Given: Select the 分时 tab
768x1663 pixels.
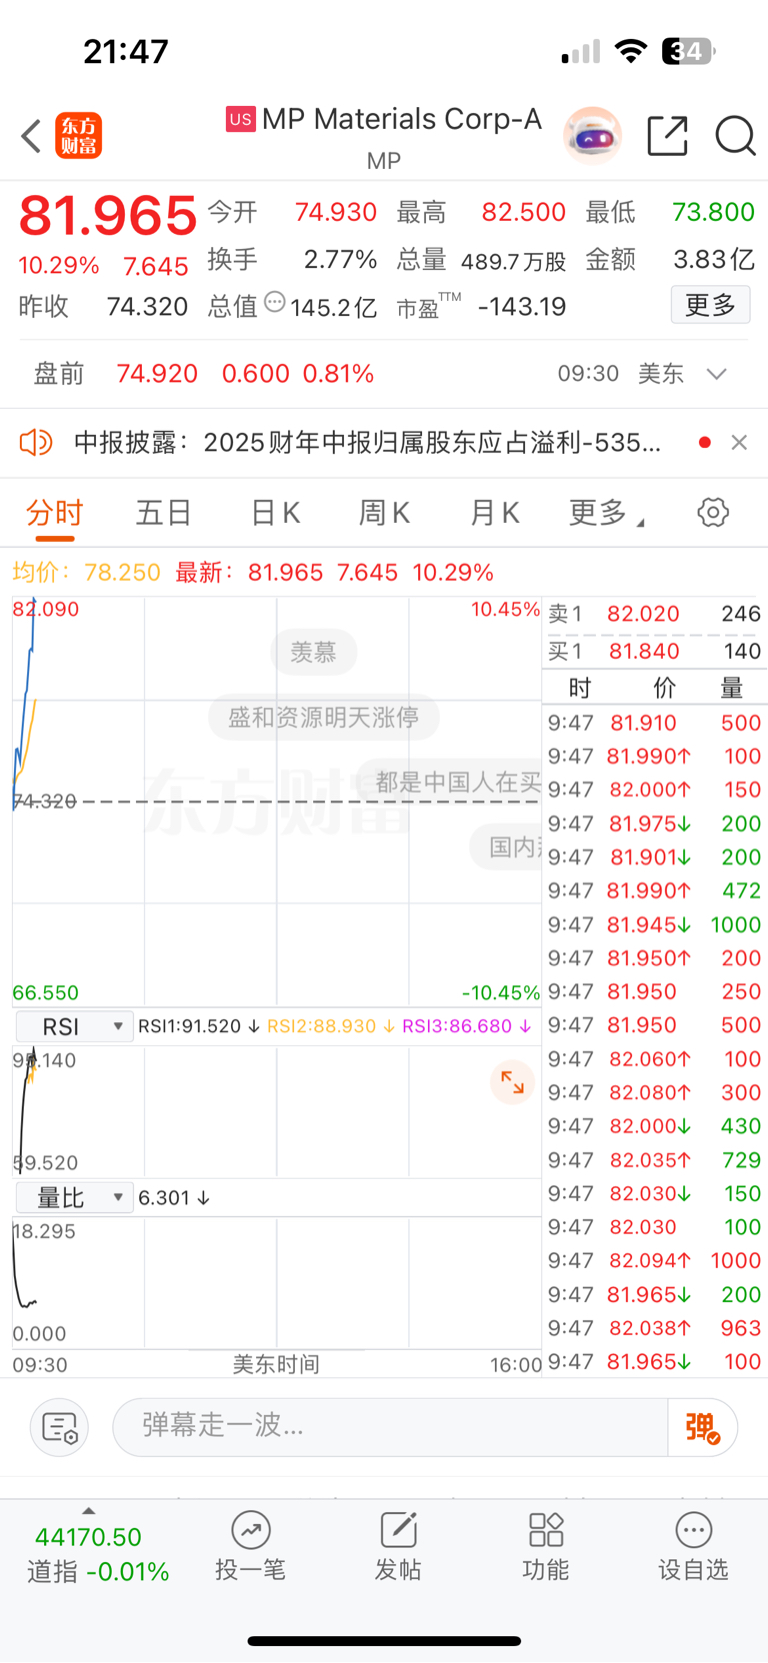Looking at the screenshot, I should pyautogui.click(x=55, y=513).
